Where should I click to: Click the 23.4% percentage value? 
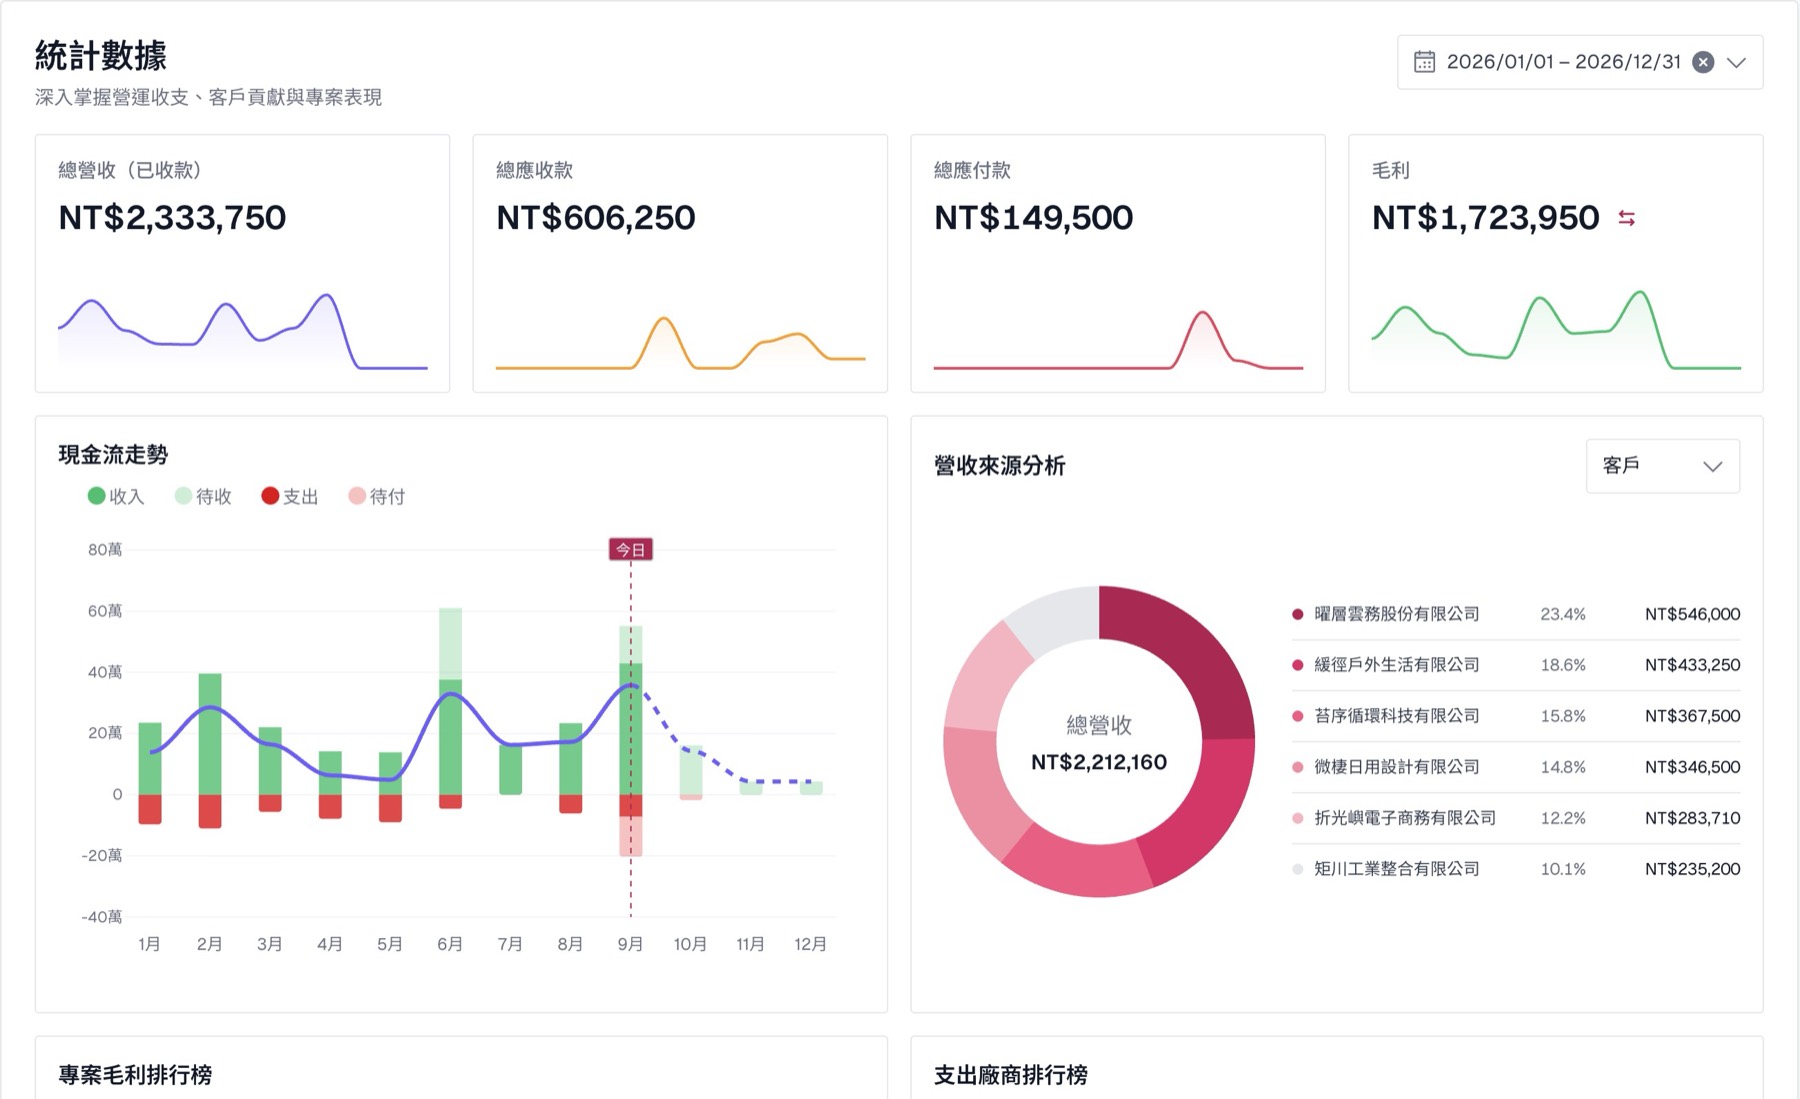pos(1563,614)
